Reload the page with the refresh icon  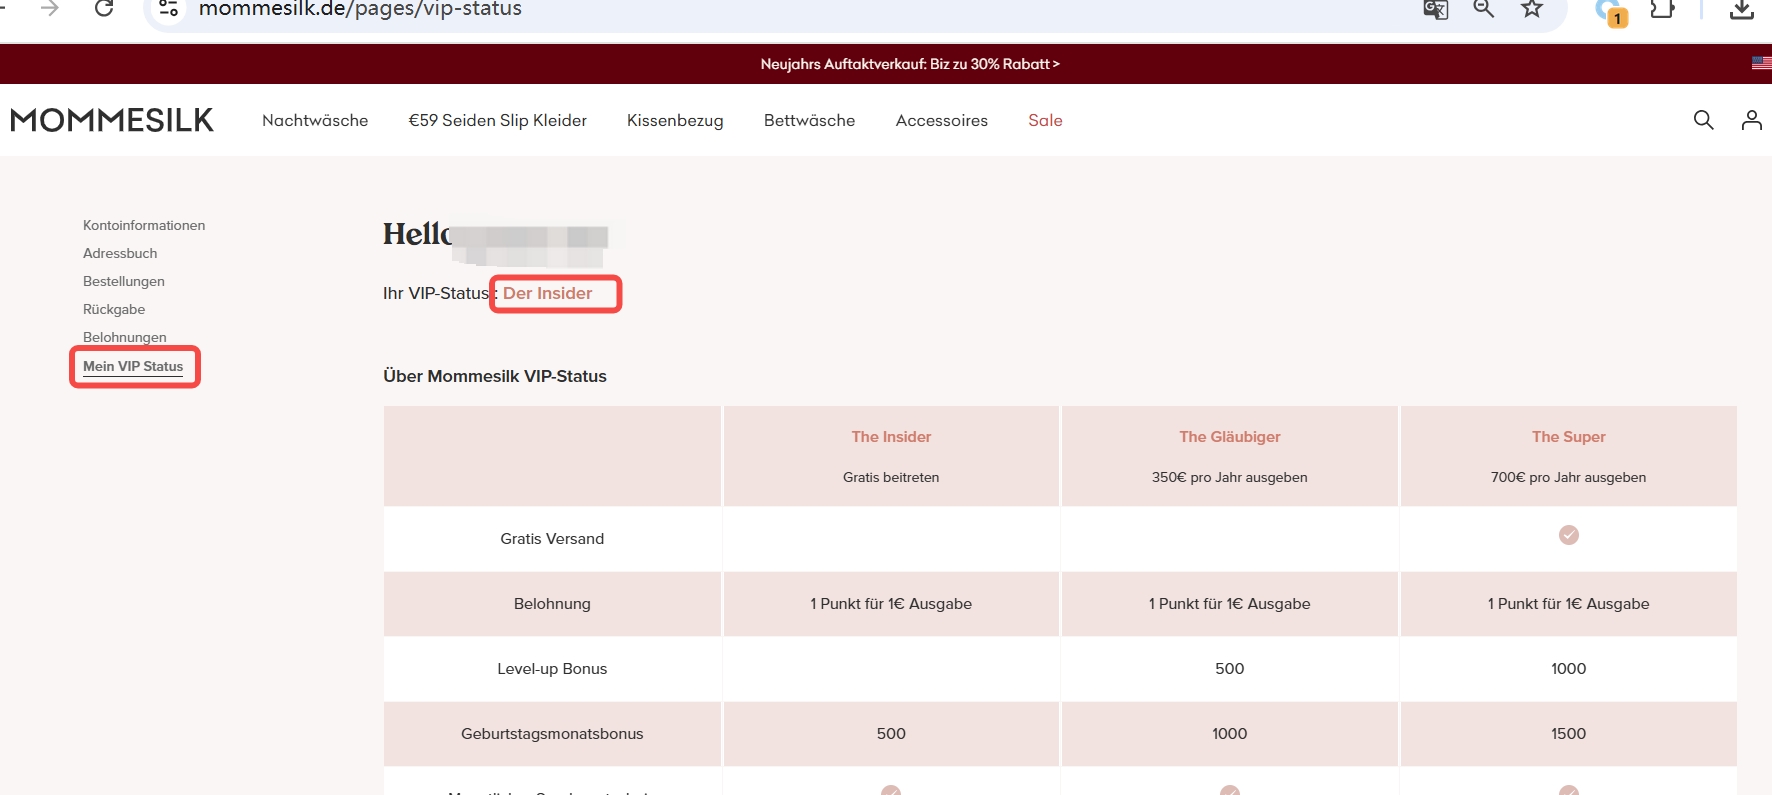[x=104, y=9]
